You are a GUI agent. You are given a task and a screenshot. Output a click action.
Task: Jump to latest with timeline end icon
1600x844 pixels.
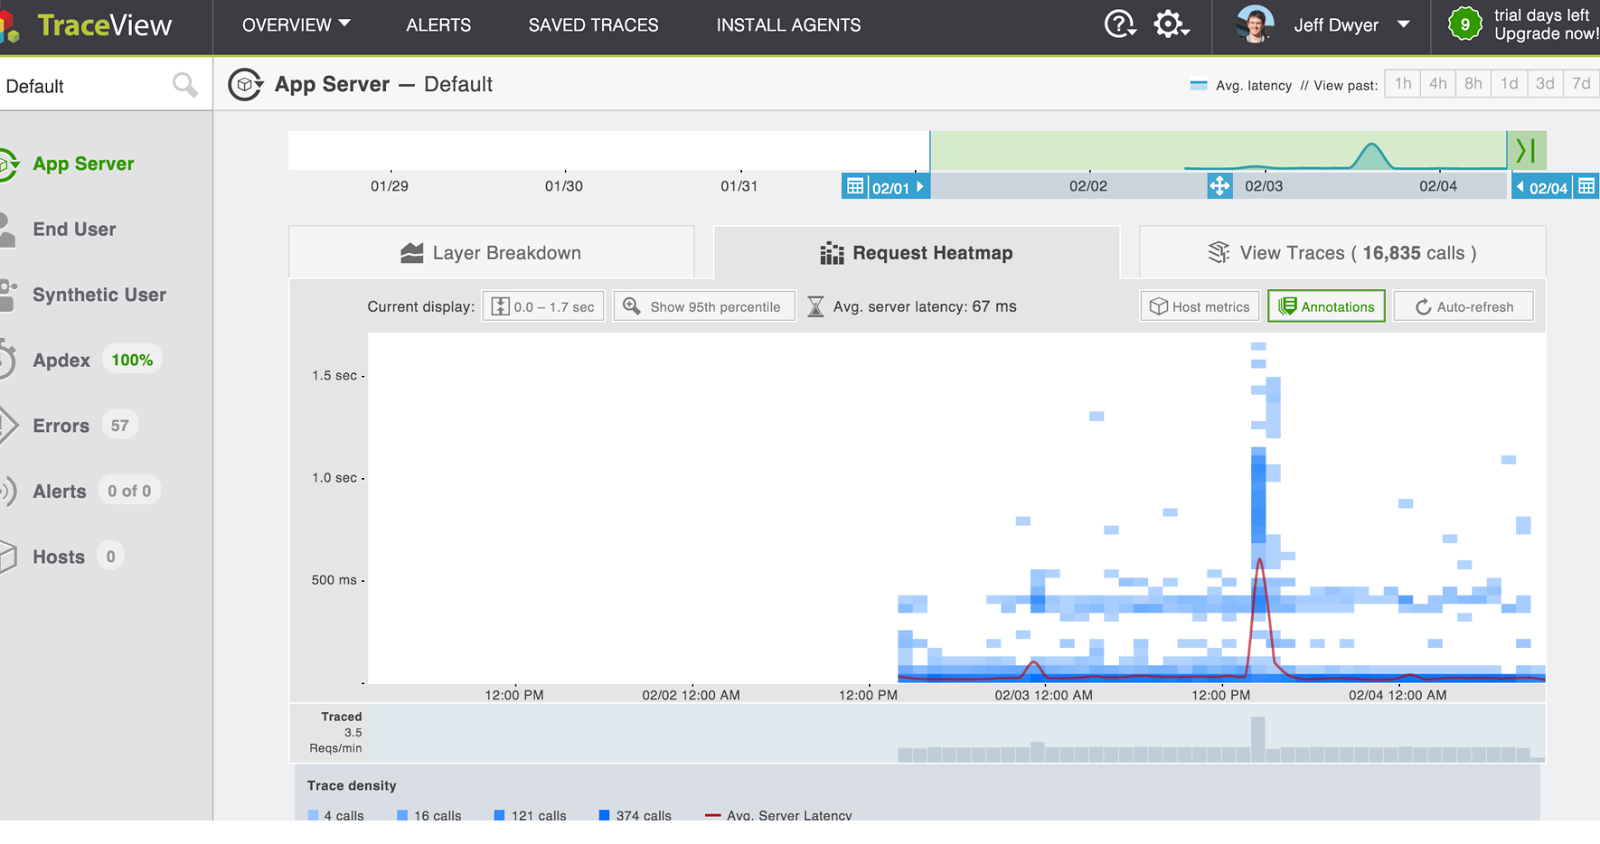pyautogui.click(x=1527, y=151)
